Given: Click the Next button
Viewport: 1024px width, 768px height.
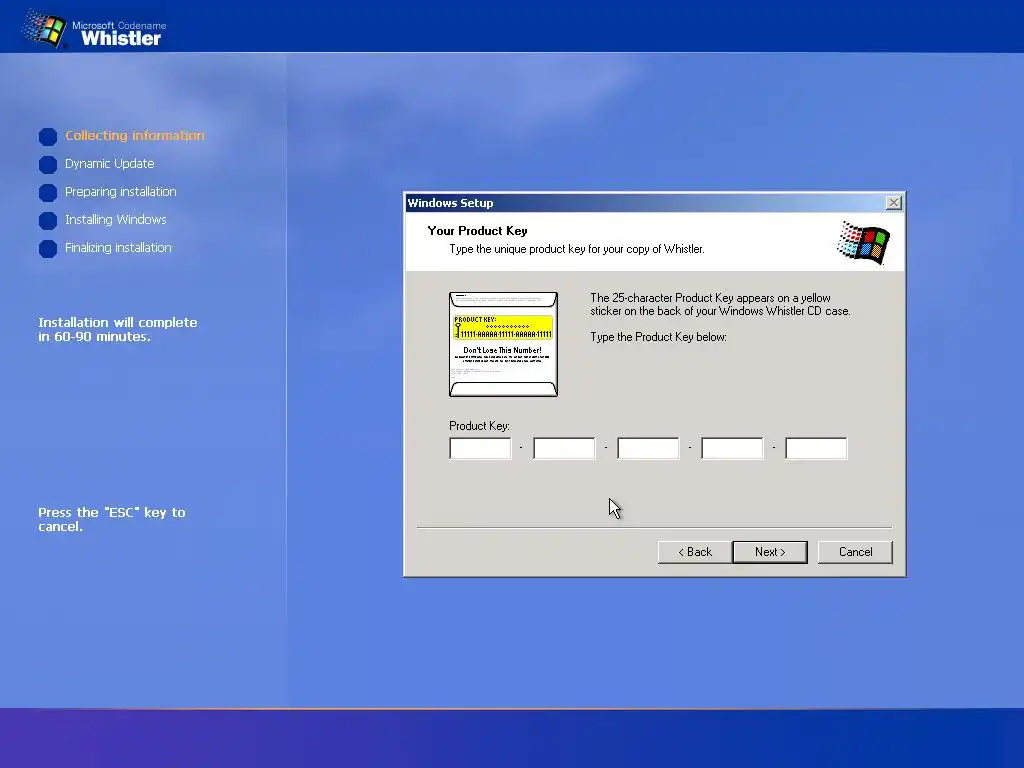Looking at the screenshot, I should coord(770,552).
